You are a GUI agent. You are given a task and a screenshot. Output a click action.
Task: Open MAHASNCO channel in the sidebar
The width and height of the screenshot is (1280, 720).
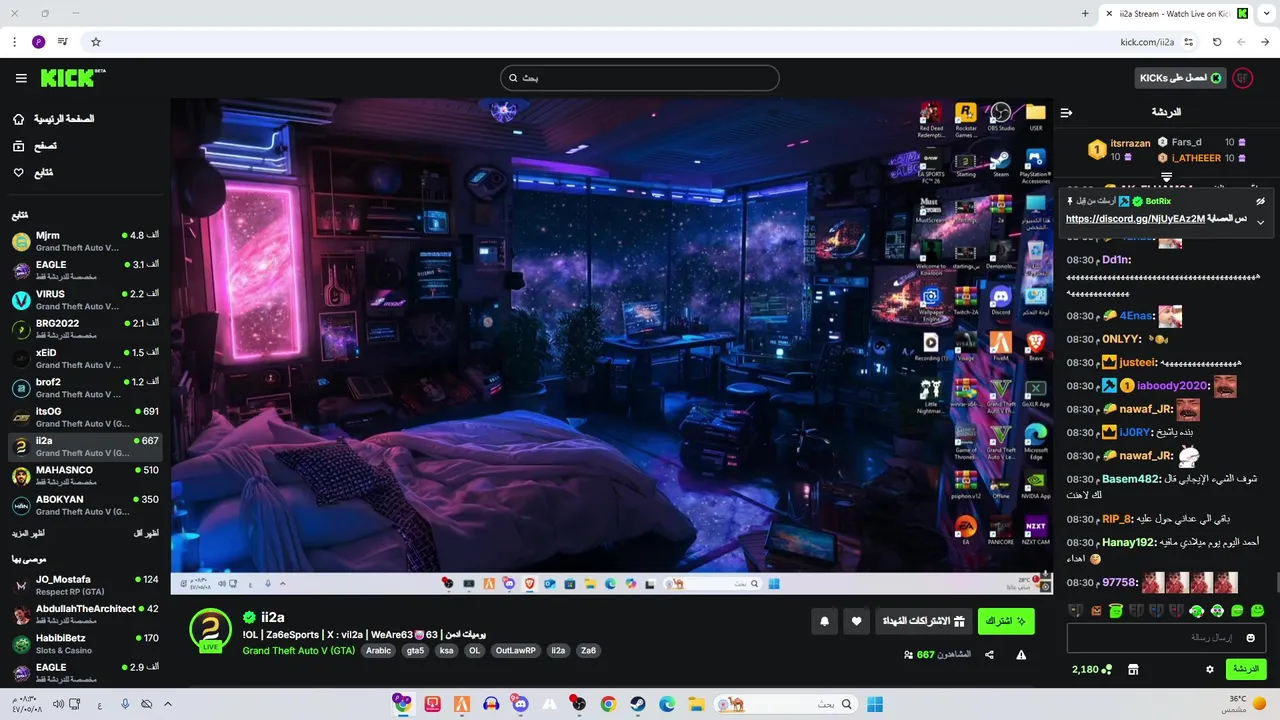point(85,476)
